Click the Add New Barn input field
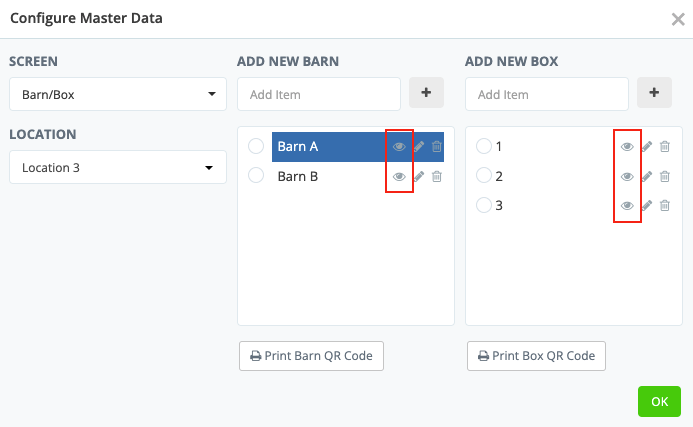693x427 pixels. click(x=319, y=94)
